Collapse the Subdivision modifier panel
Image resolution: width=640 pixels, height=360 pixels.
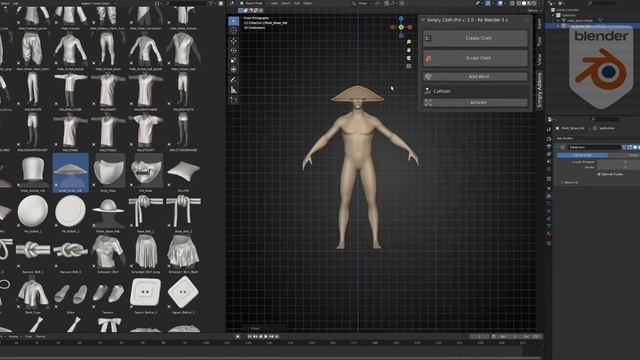(558, 147)
